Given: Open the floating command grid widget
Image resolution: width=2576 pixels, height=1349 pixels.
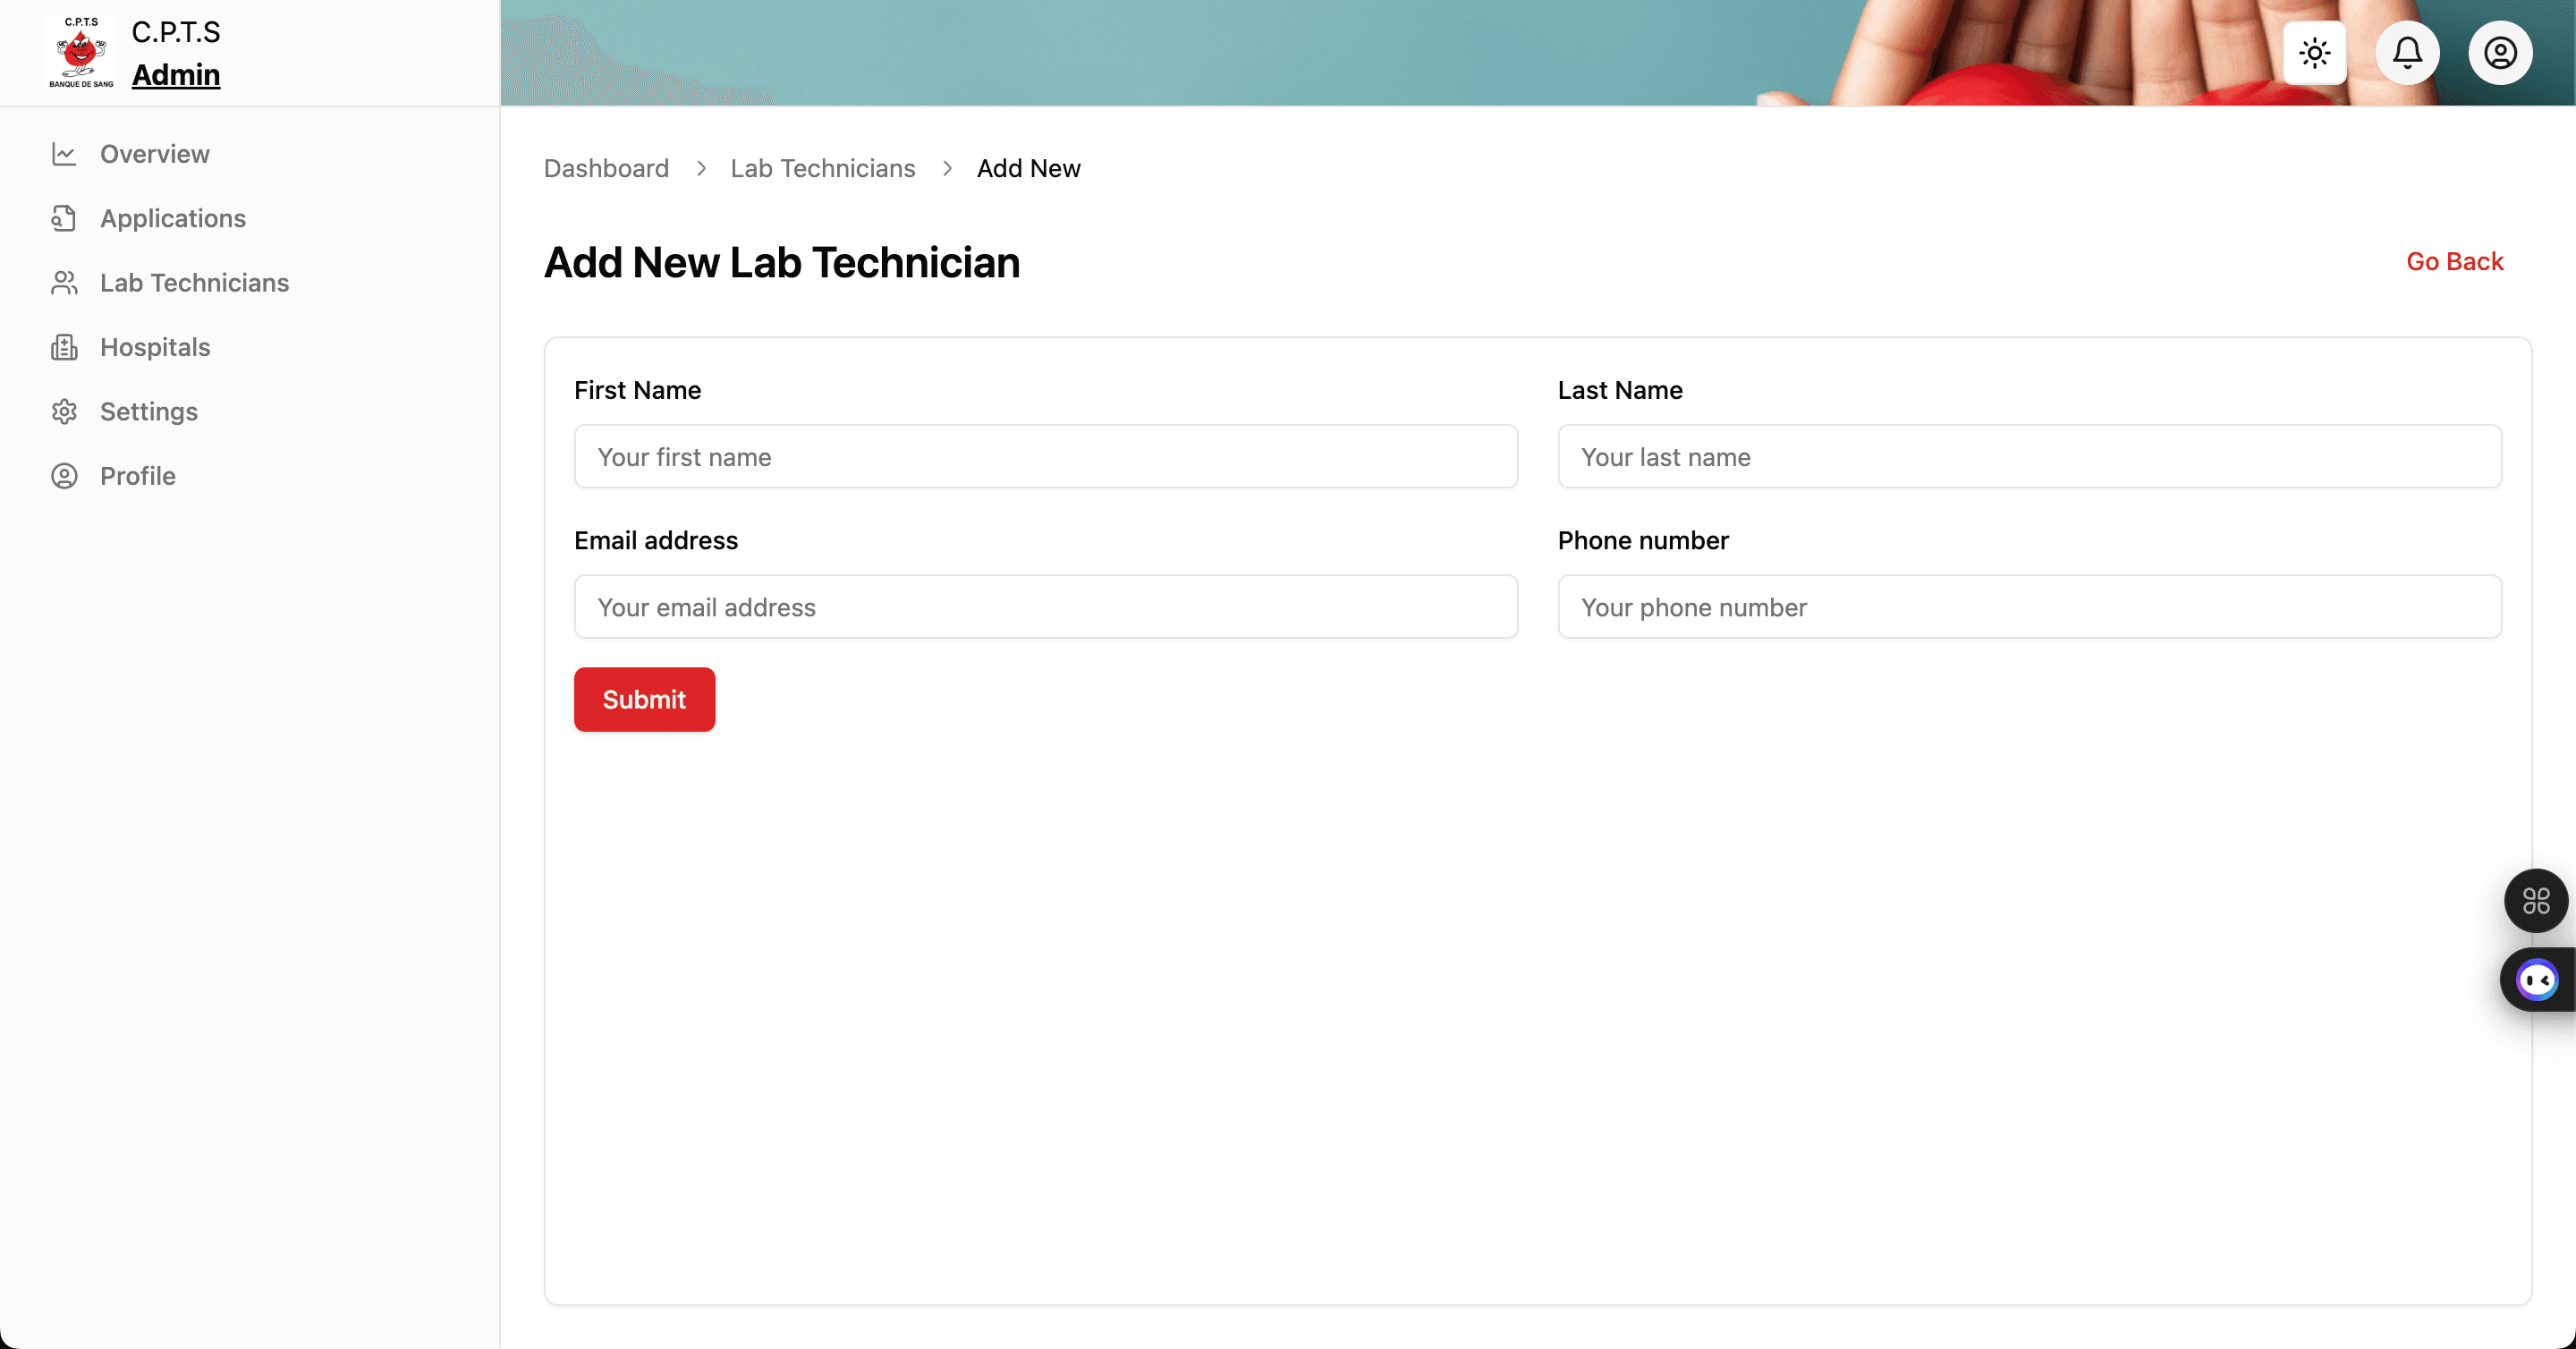Looking at the screenshot, I should pyautogui.click(x=2535, y=901).
